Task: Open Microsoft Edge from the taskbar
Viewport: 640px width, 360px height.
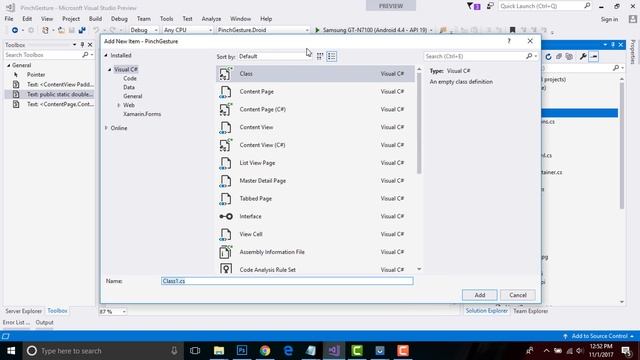Action: [x=288, y=351]
